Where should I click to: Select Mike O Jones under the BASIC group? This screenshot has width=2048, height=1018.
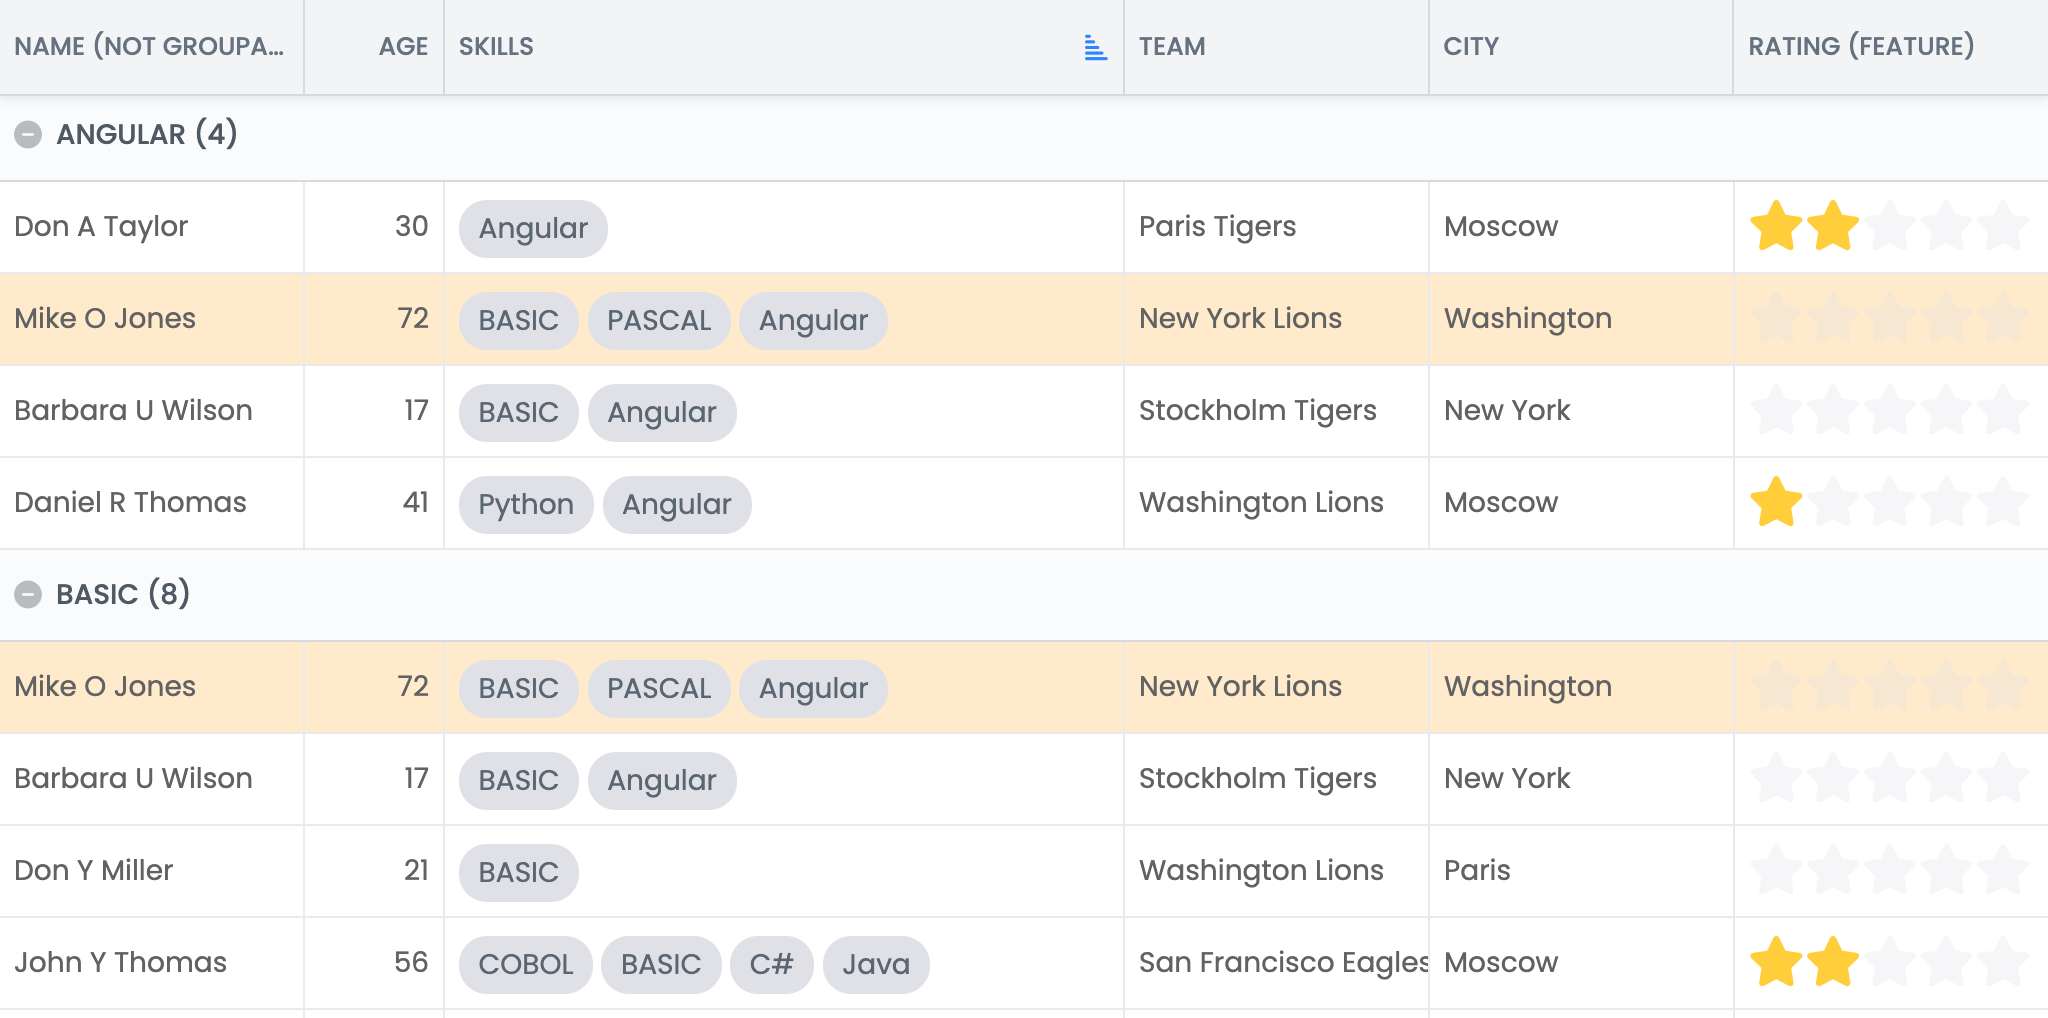tap(152, 687)
